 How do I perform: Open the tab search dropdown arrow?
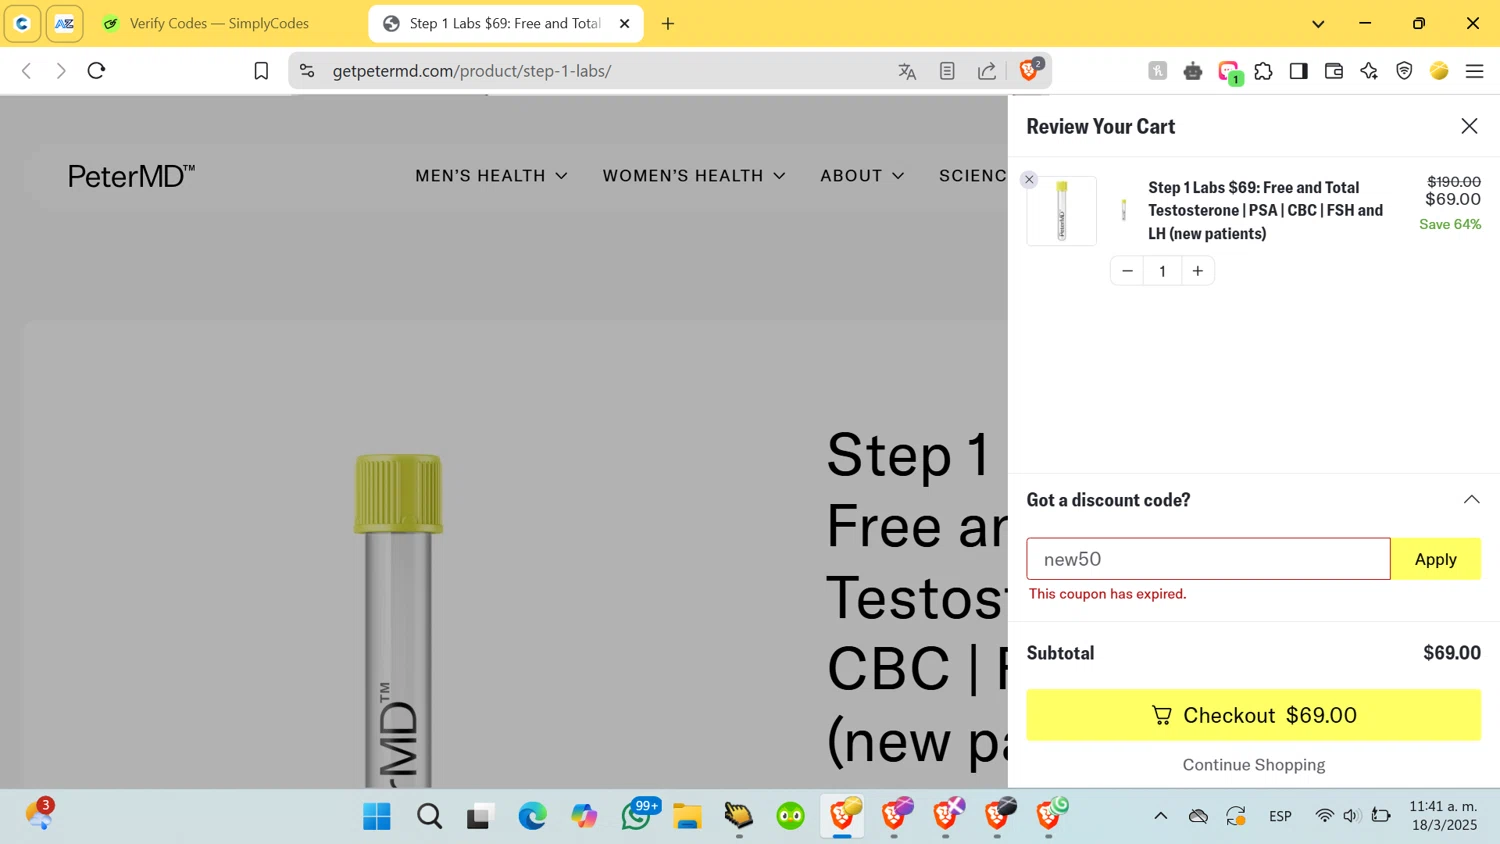[x=1318, y=24]
